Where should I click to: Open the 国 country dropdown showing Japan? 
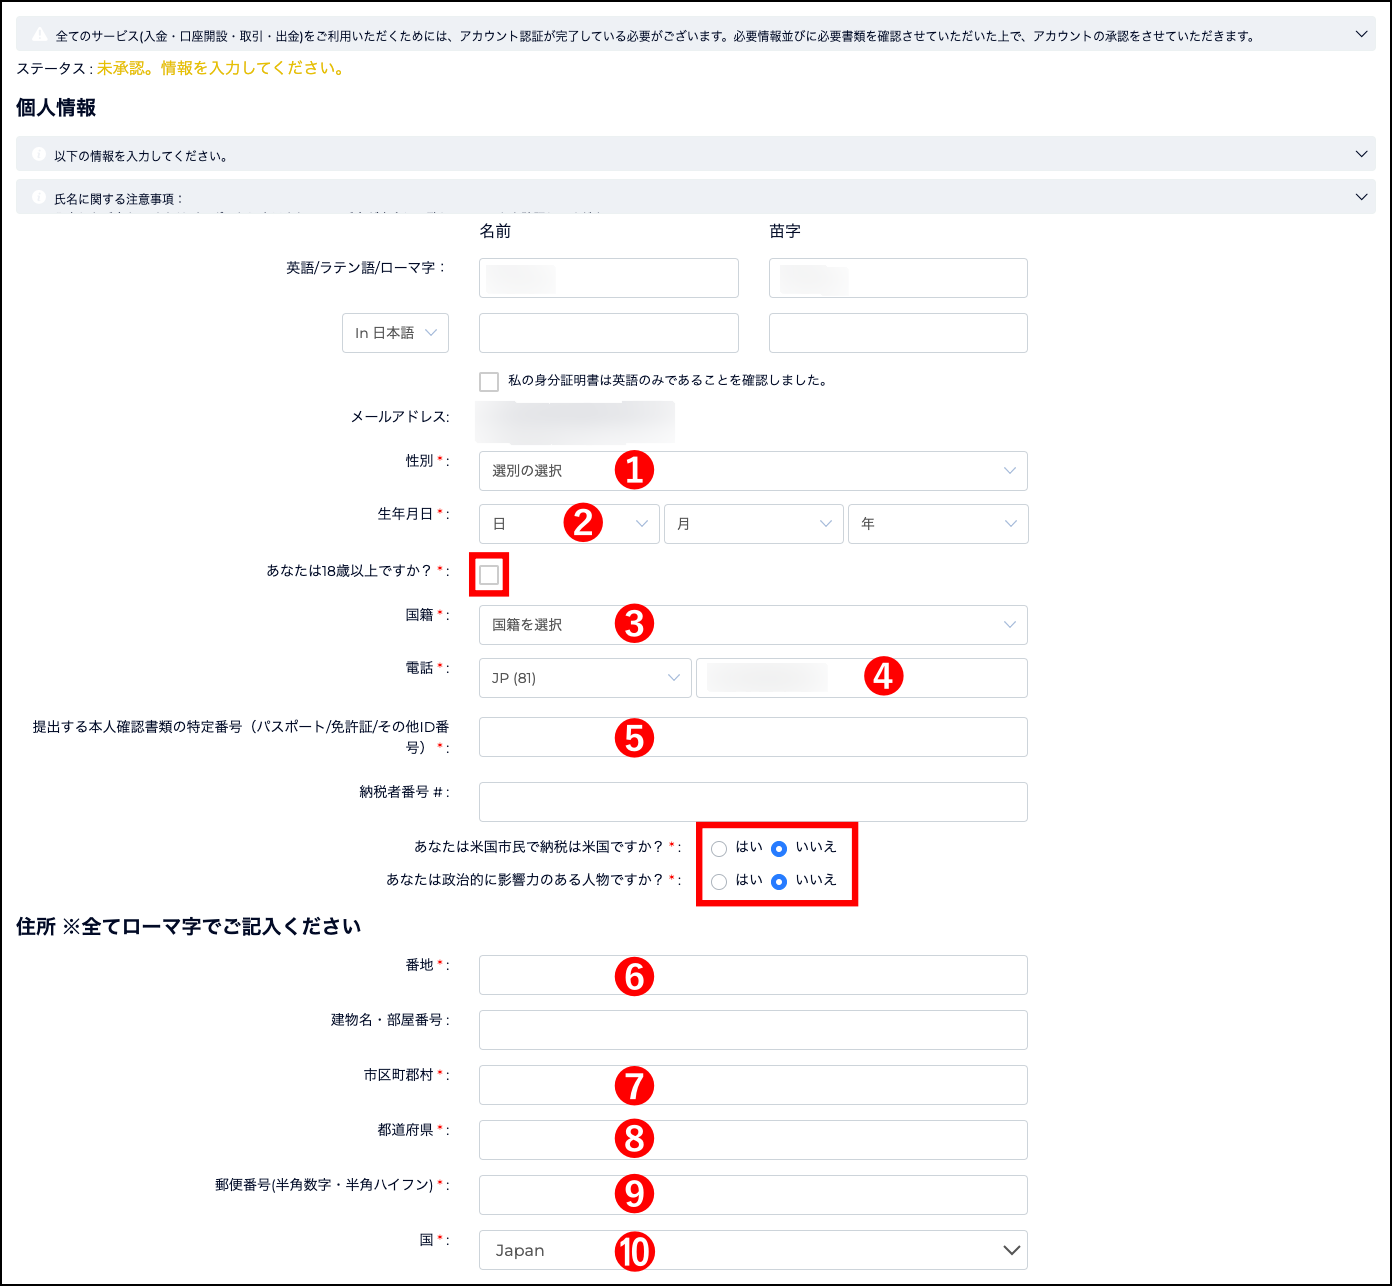[752, 1250]
